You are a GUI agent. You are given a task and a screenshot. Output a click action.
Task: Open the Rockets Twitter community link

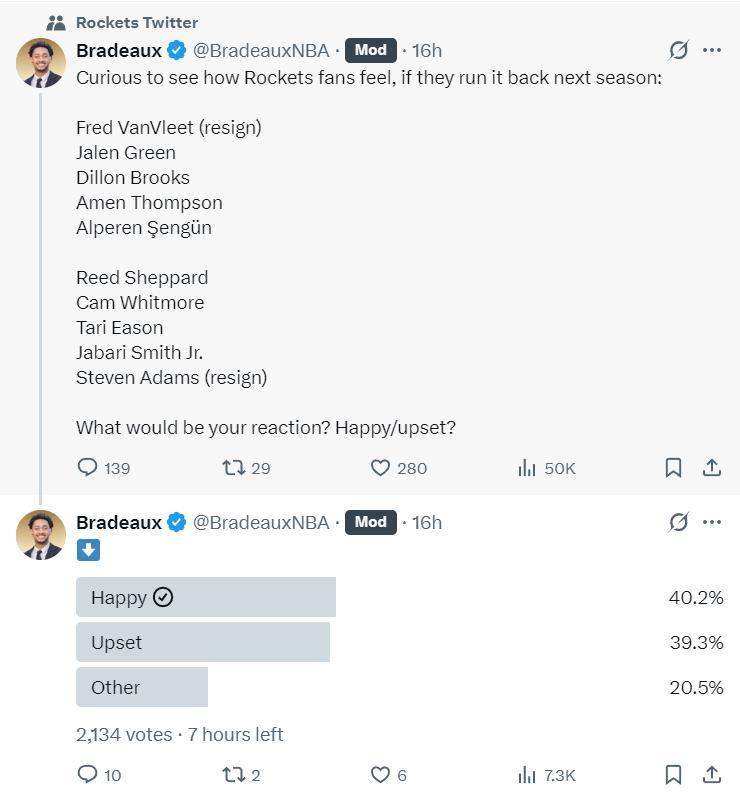(137, 22)
